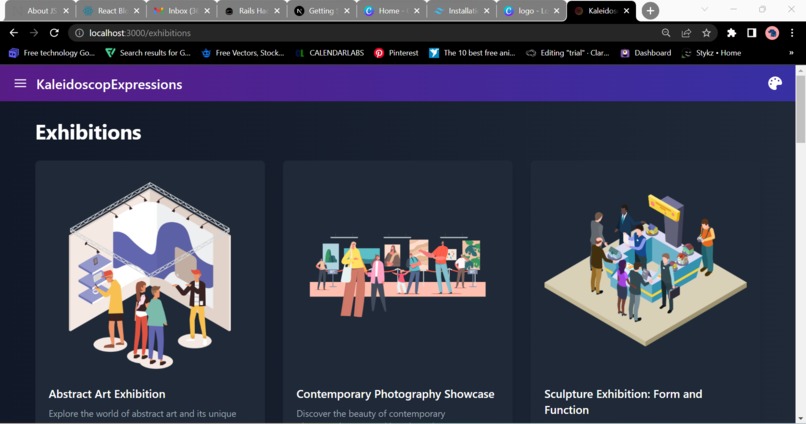
Task: Open the Chrome three-dot menu
Action: pos(792,33)
